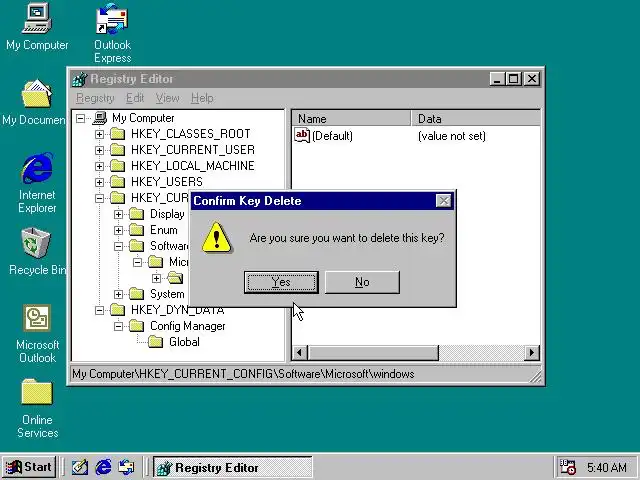Click the Name column header
The width and height of the screenshot is (640, 480).
click(351, 119)
